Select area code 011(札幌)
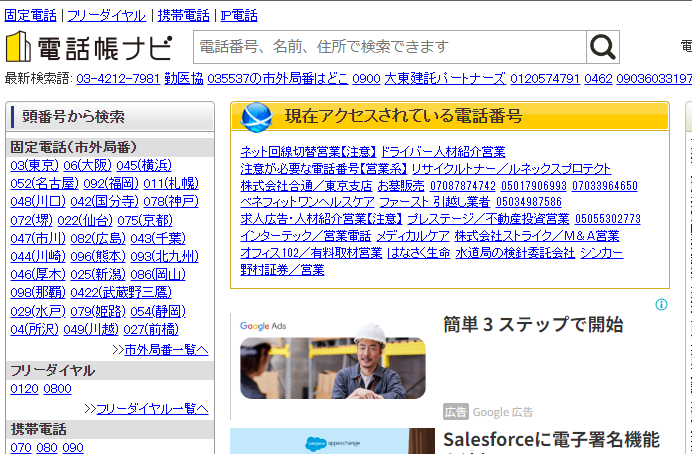This screenshot has width=692, height=454. 171,184
